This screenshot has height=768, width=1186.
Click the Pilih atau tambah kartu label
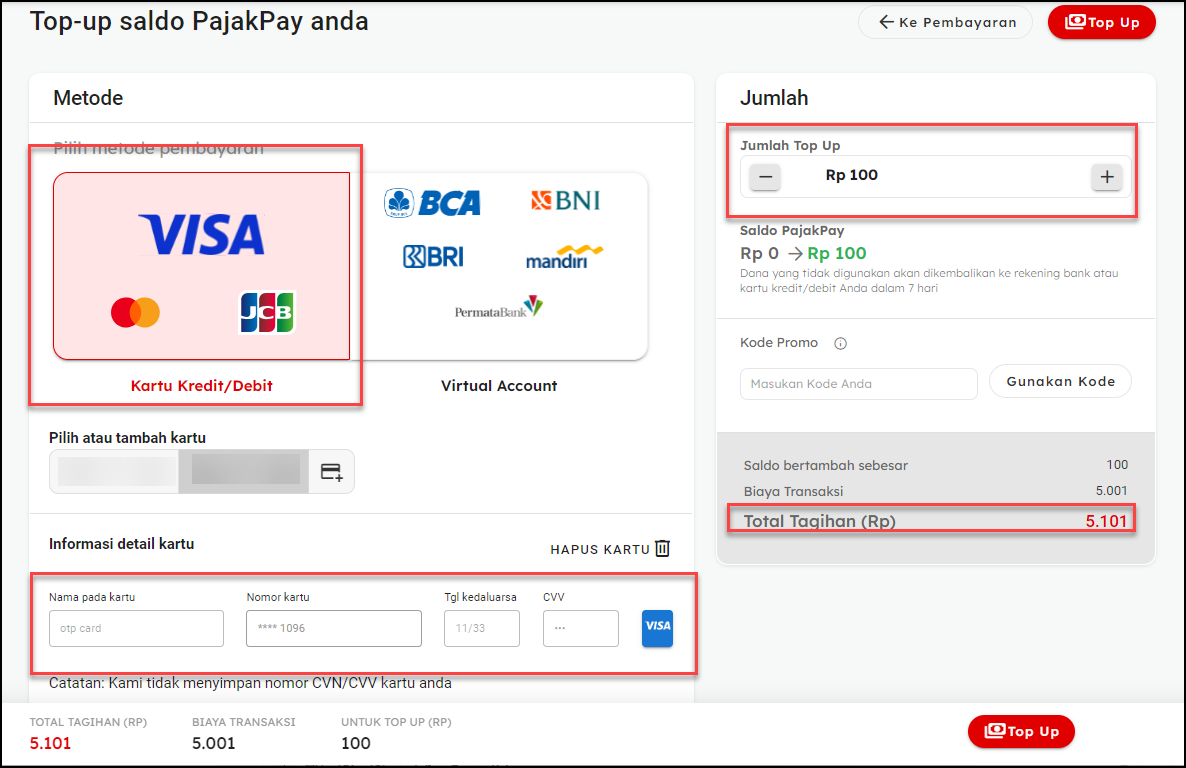[x=127, y=438]
